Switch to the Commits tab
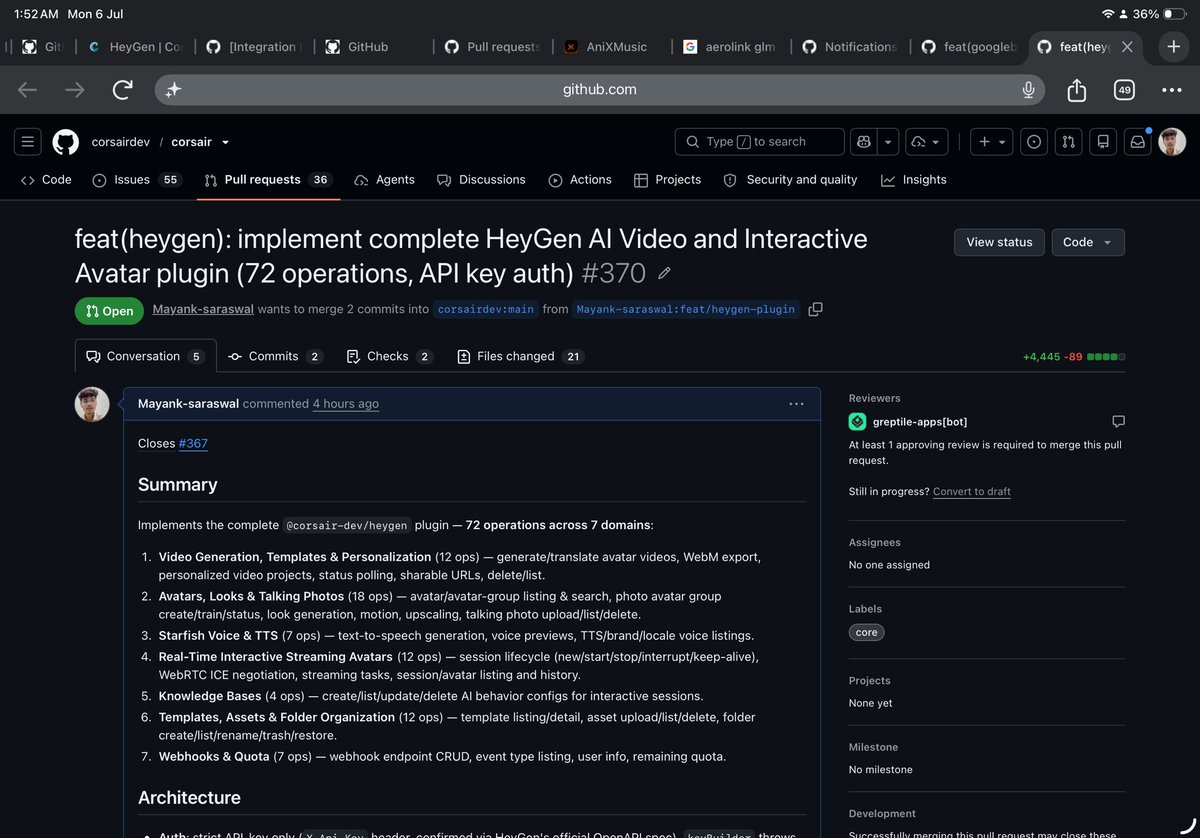This screenshot has height=838, width=1200. tap(275, 357)
